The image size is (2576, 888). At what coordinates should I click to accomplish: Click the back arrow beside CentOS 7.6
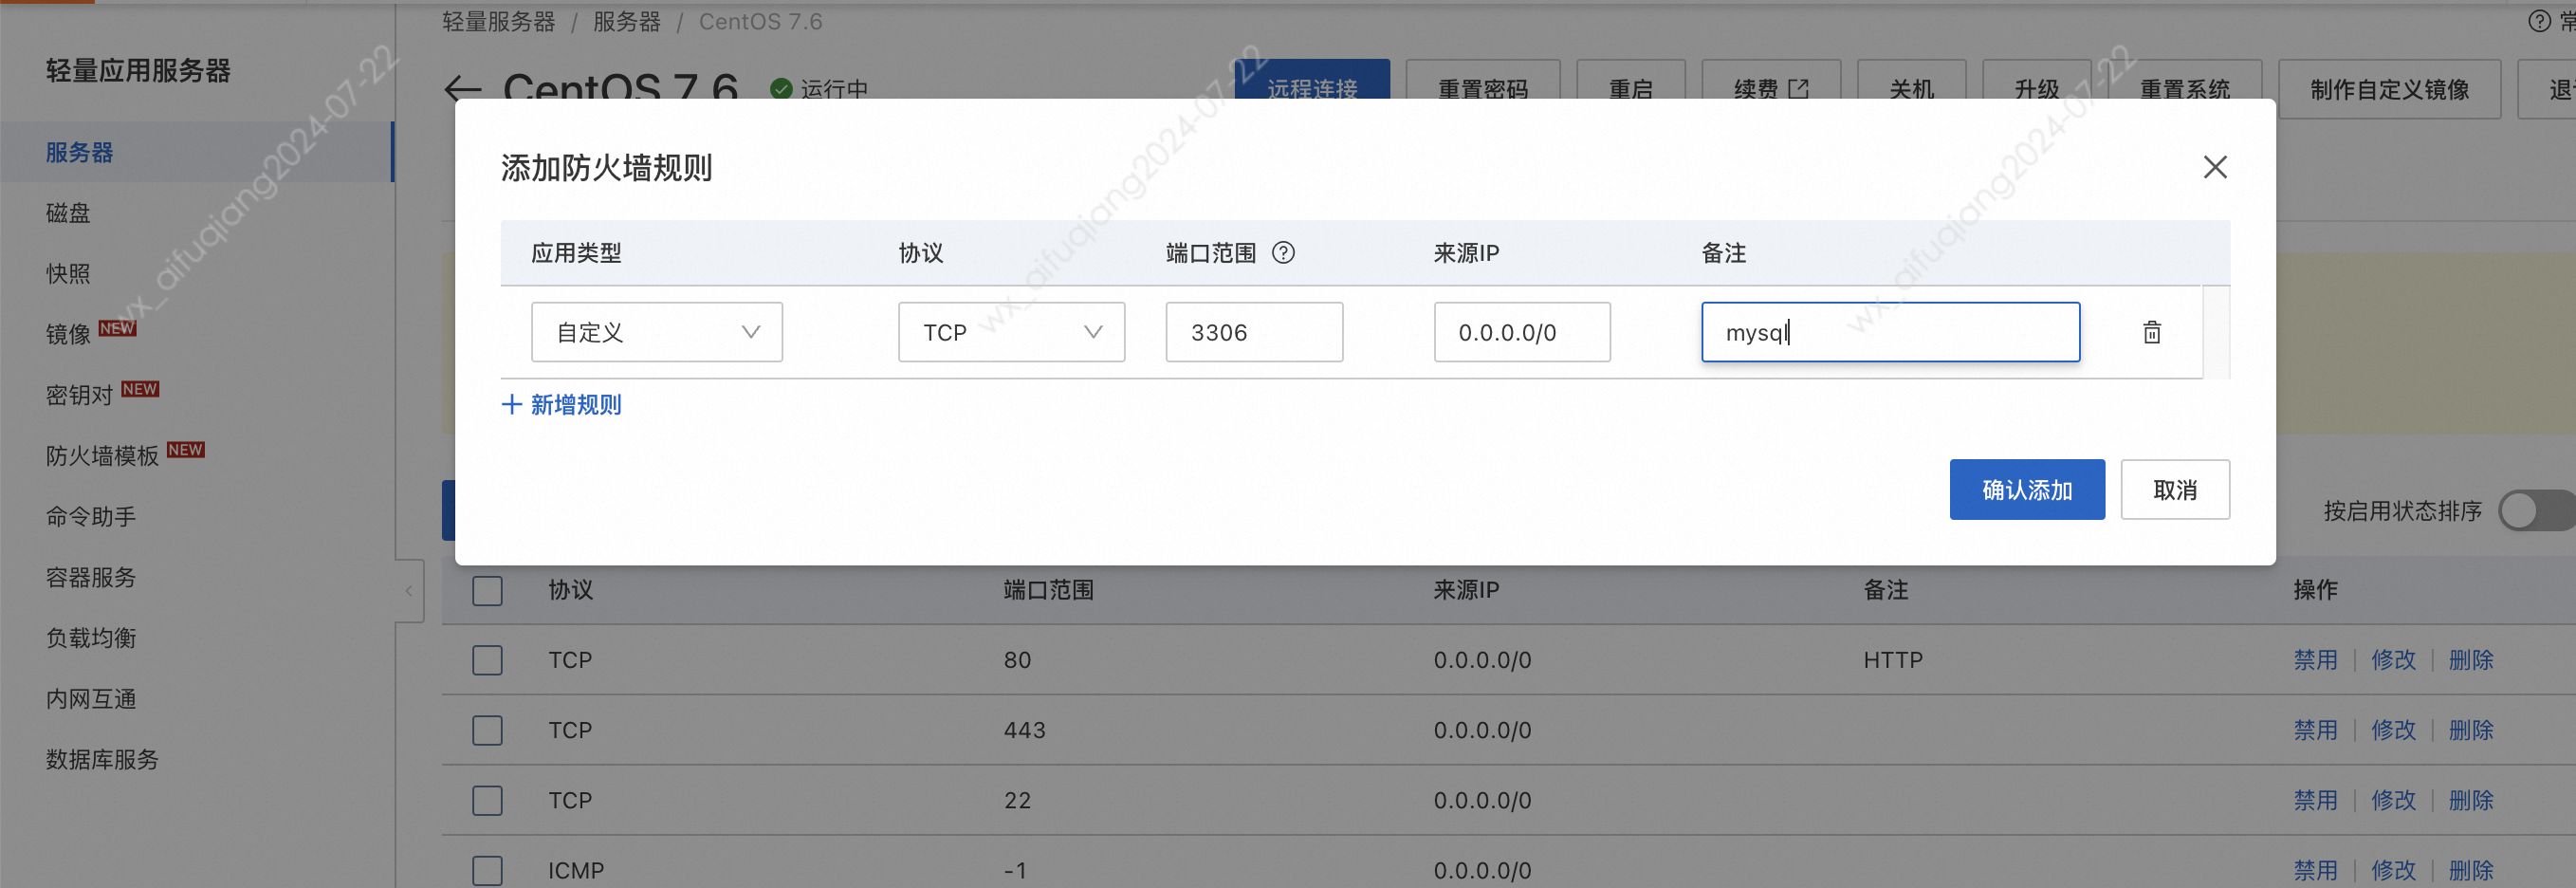tap(462, 89)
